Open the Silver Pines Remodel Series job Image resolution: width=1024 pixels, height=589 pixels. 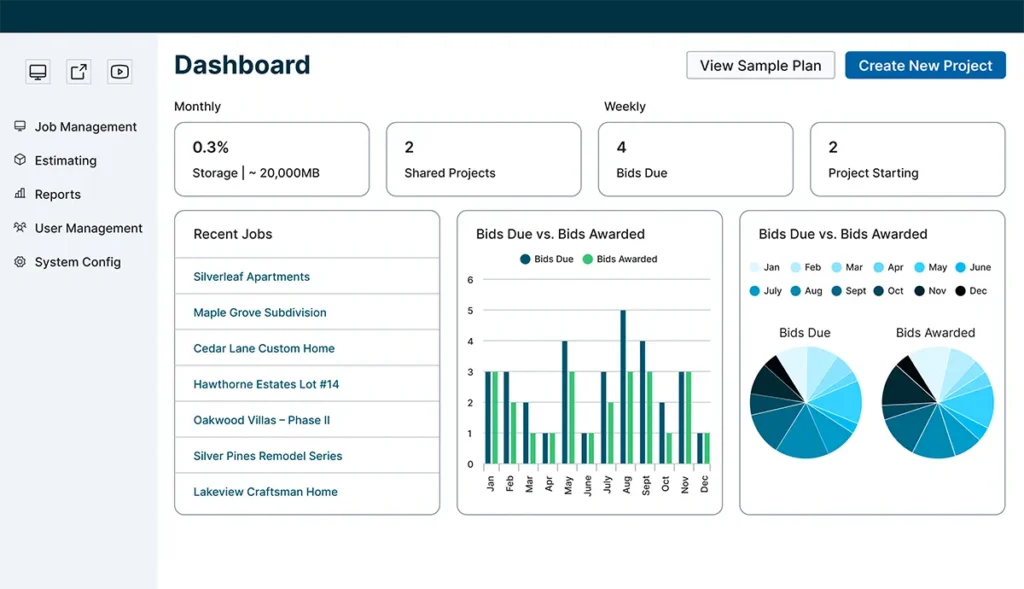pos(268,456)
